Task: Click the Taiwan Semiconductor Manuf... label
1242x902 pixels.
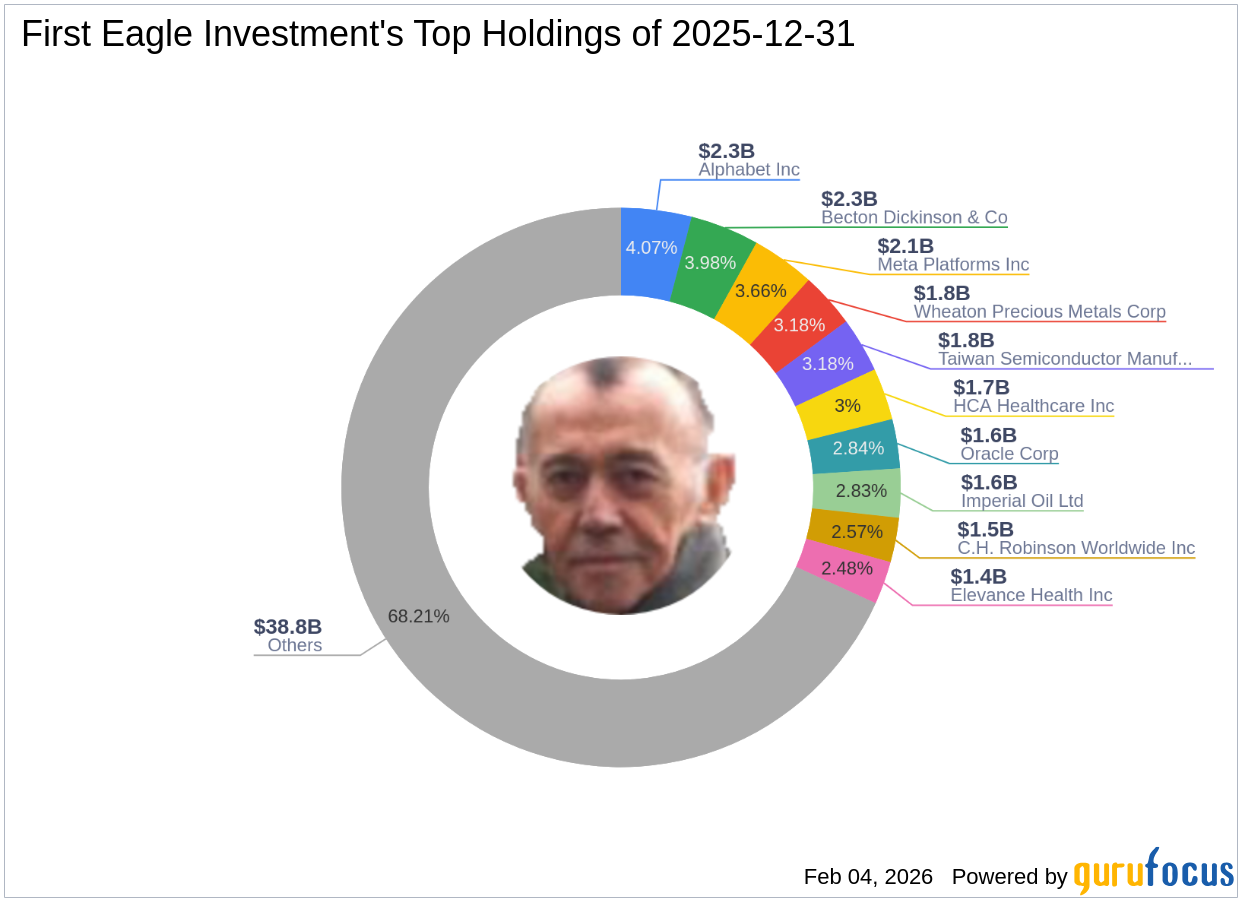Action: 1065,359
